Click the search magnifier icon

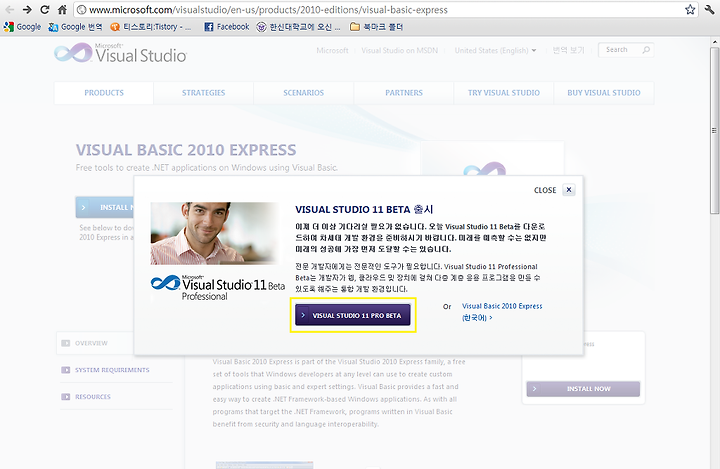tap(646, 50)
